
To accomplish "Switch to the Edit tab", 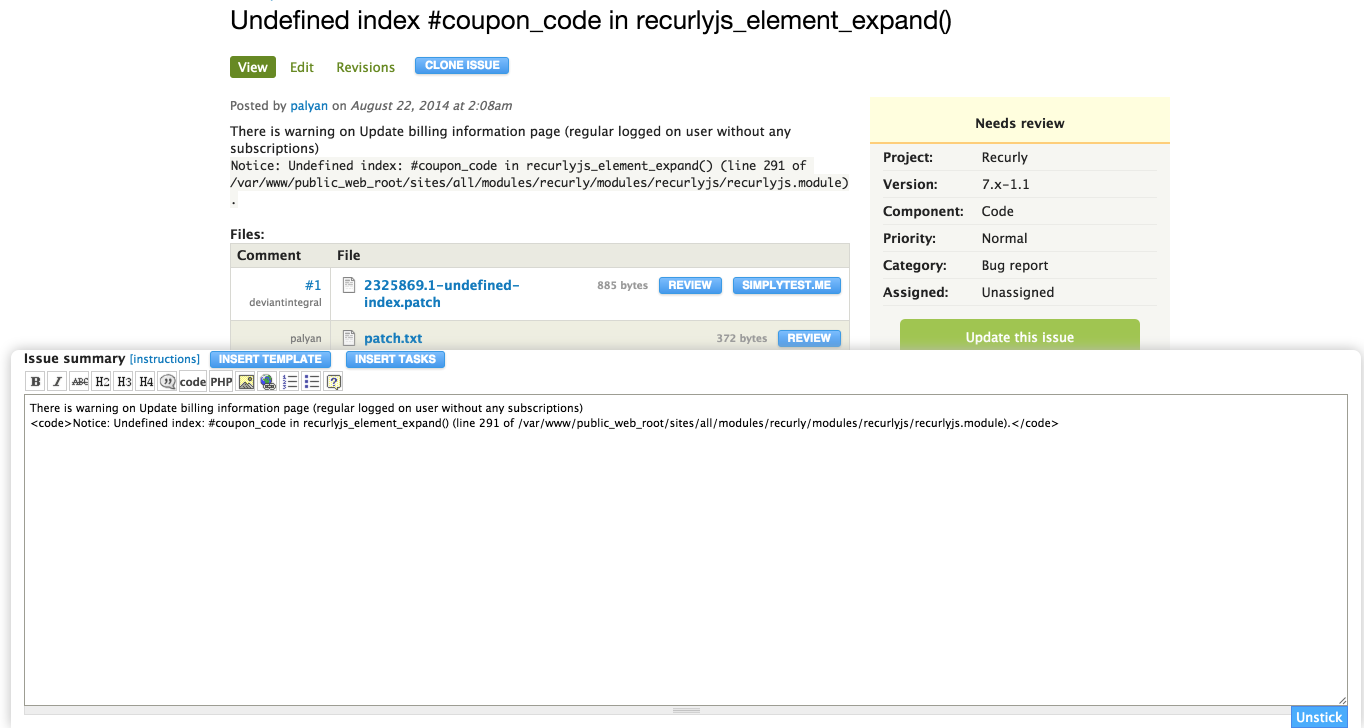I will pyautogui.click(x=302, y=67).
